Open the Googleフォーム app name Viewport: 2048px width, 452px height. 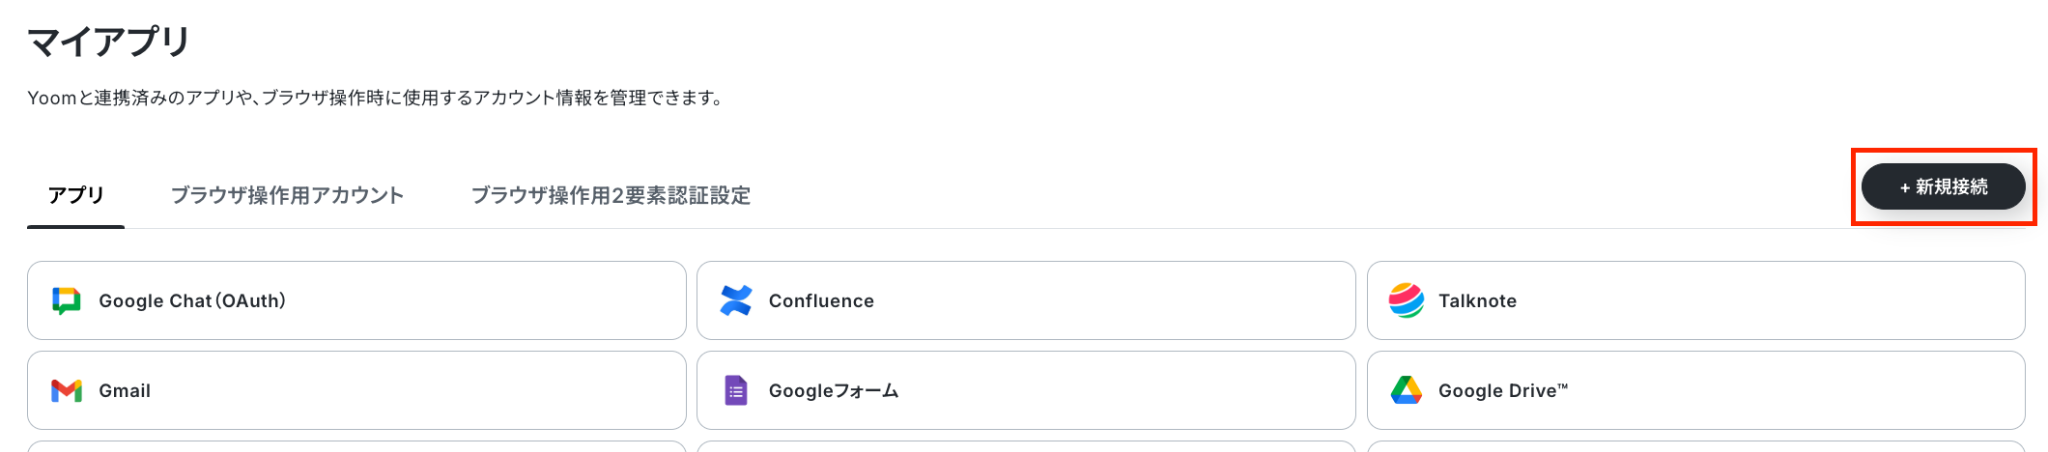[x=833, y=391]
